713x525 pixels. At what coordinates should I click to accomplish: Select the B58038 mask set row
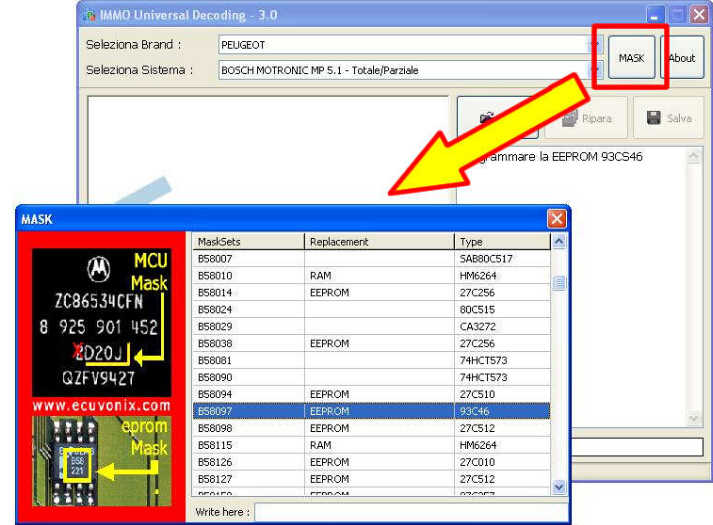372,343
